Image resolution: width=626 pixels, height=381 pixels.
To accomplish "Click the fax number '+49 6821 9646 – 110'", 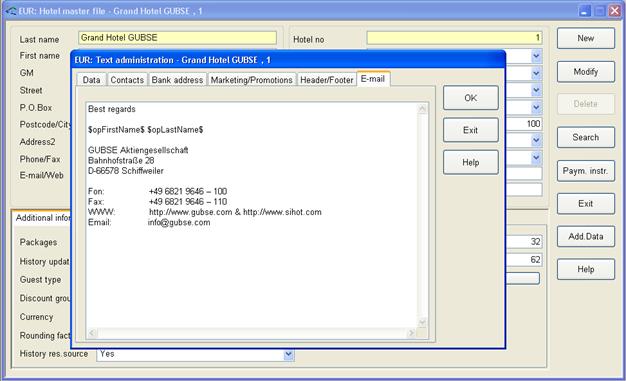I will (x=188, y=202).
